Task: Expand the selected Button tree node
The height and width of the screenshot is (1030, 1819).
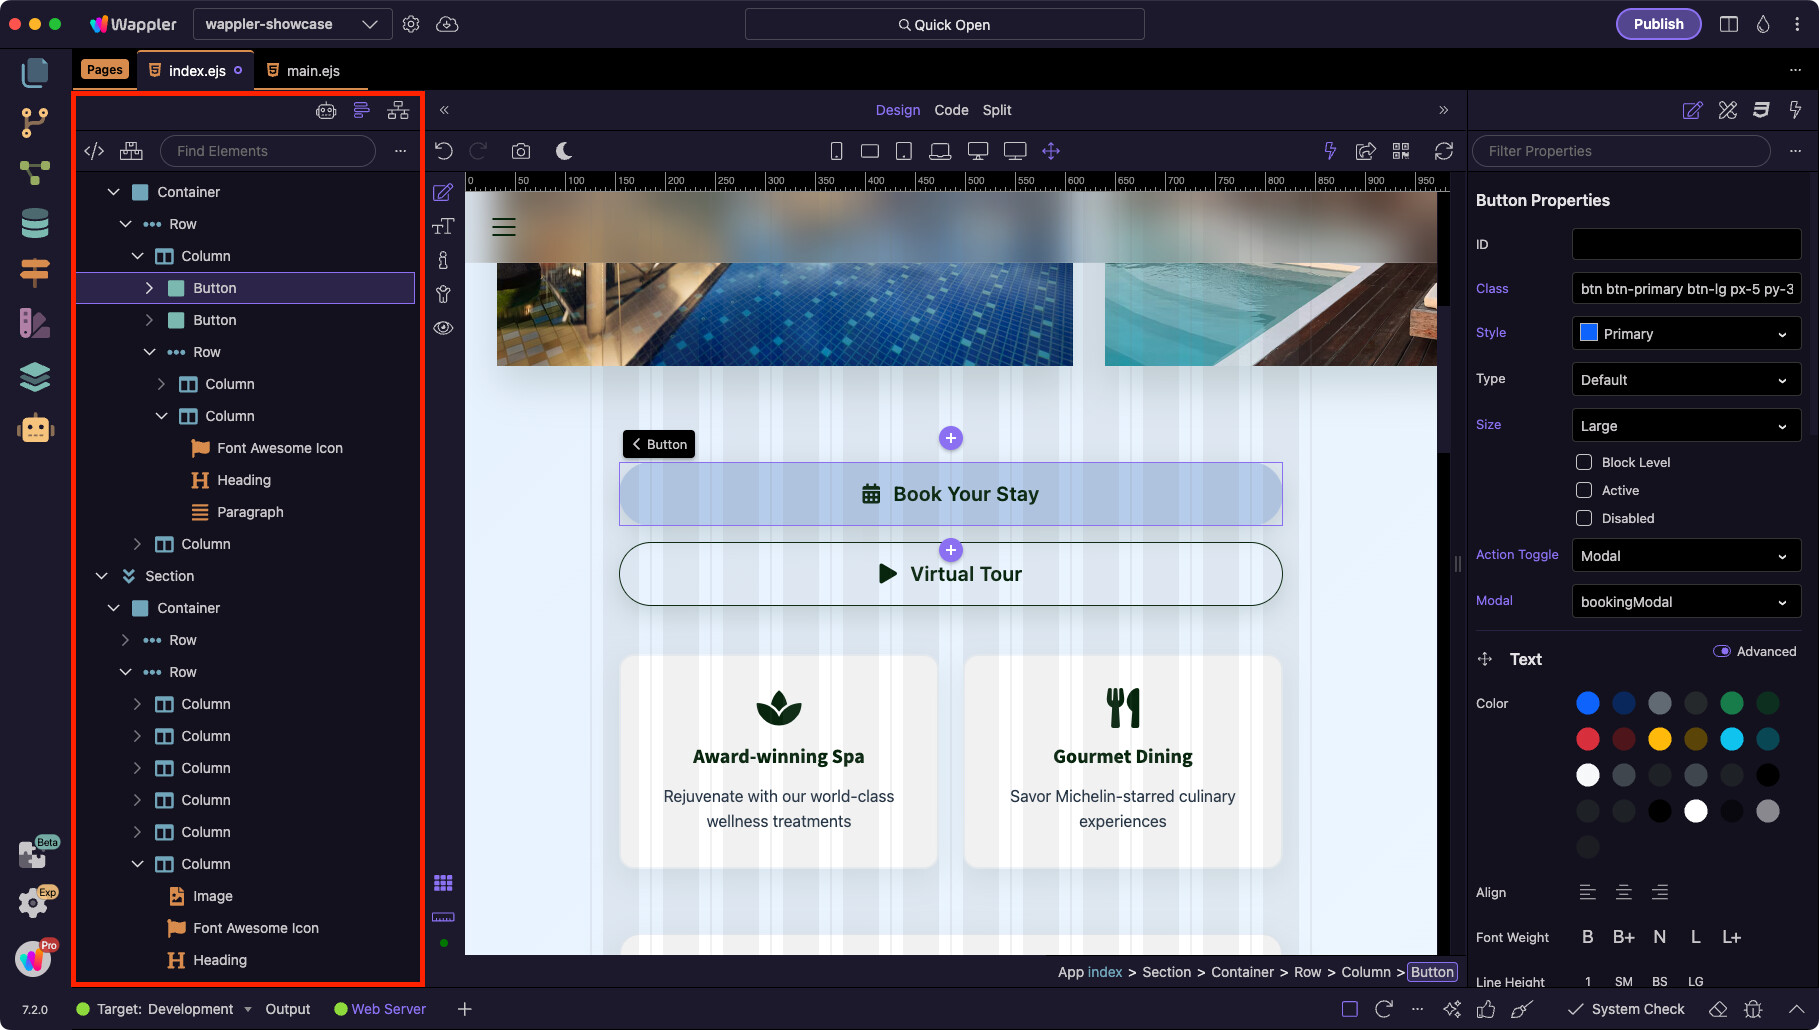Action: click(150, 288)
